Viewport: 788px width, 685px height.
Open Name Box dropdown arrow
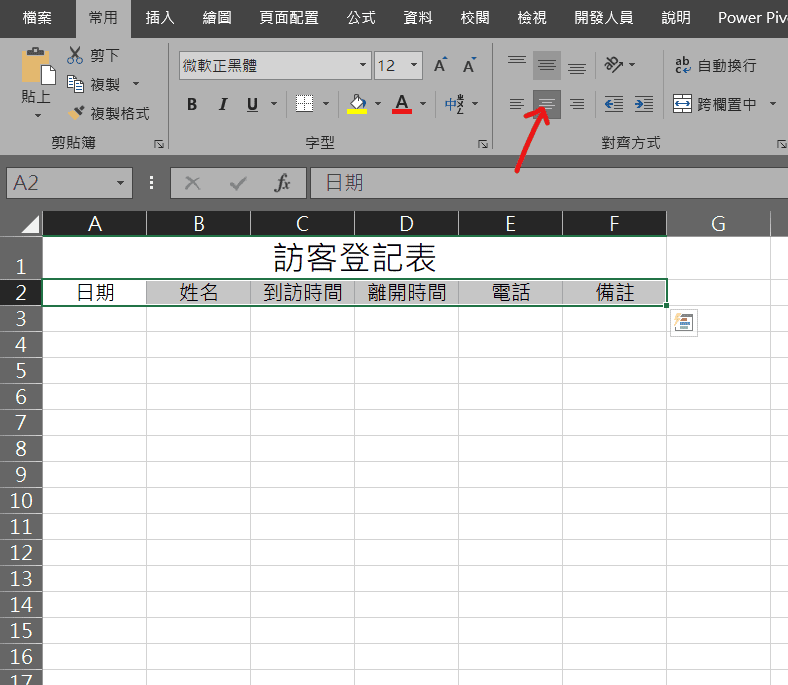click(x=121, y=183)
